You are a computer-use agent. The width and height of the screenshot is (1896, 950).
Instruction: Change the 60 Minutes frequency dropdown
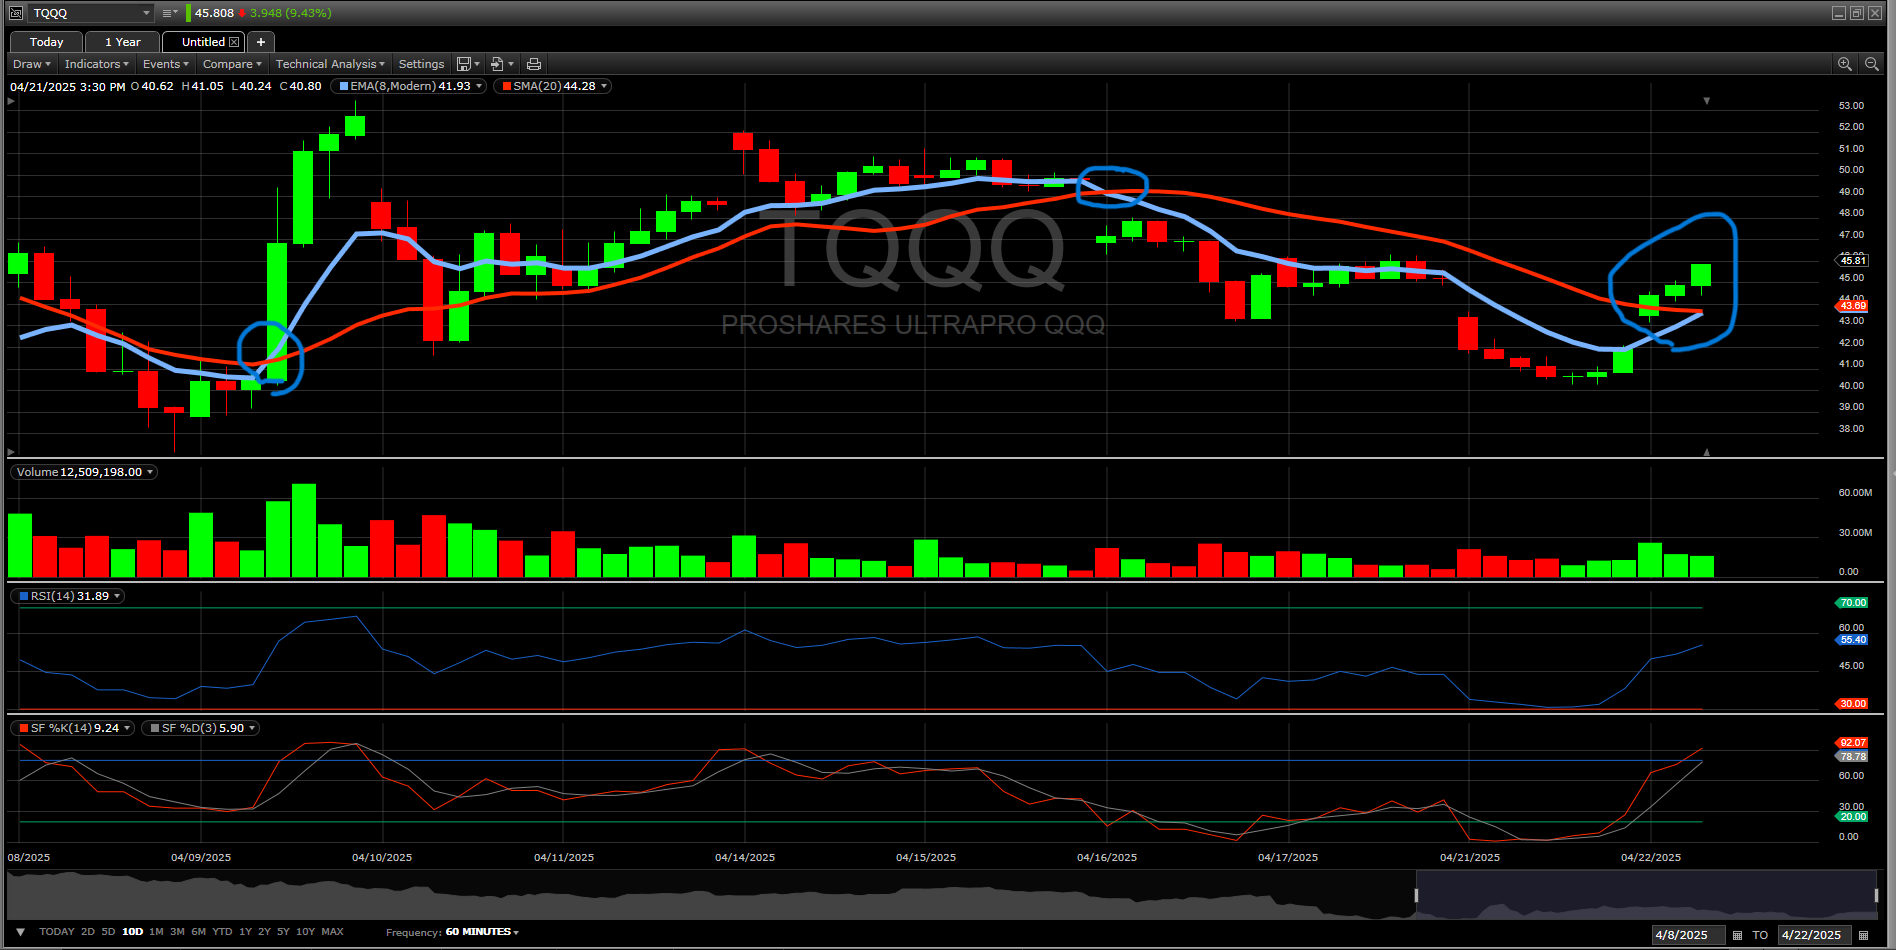click(x=482, y=932)
